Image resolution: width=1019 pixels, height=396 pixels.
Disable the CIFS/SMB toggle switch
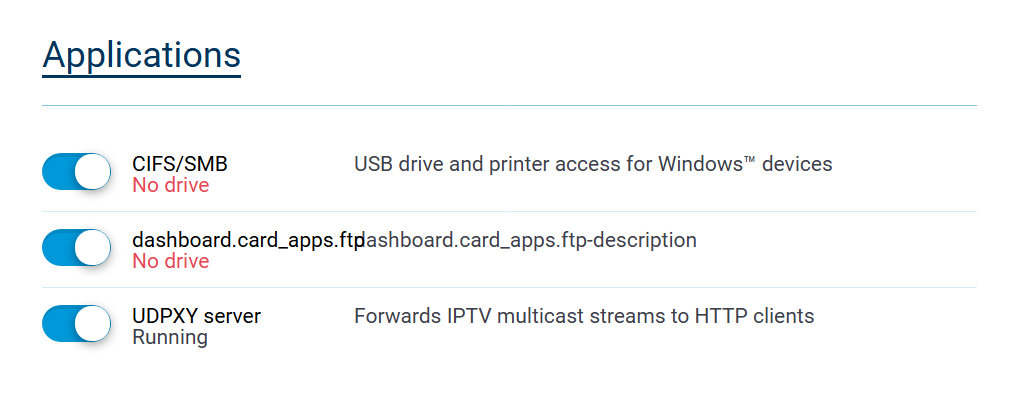coord(77,172)
